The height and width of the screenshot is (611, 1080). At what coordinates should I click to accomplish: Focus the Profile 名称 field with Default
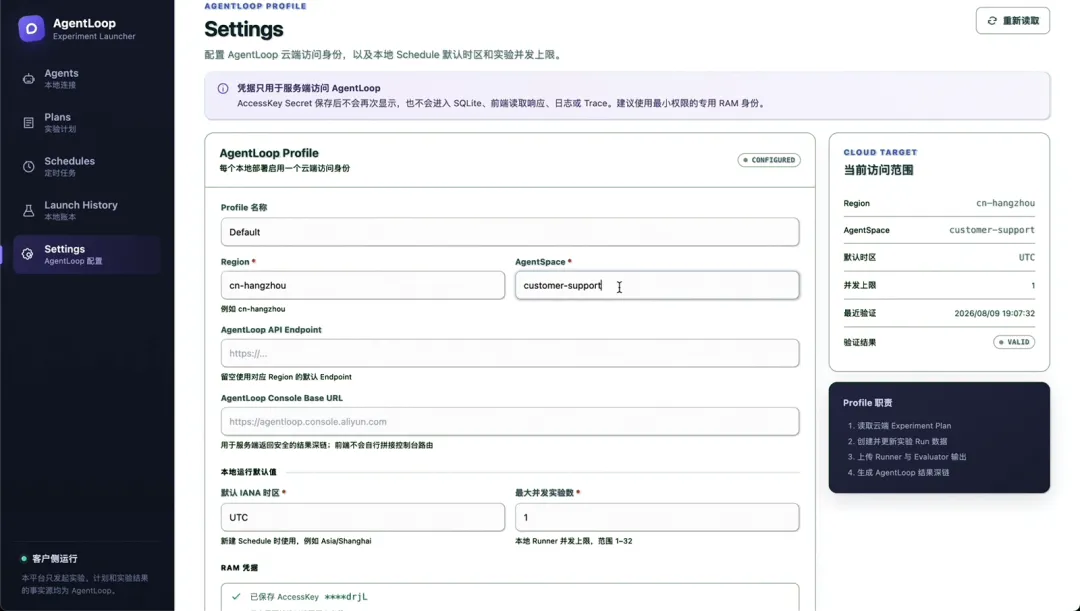tap(510, 232)
